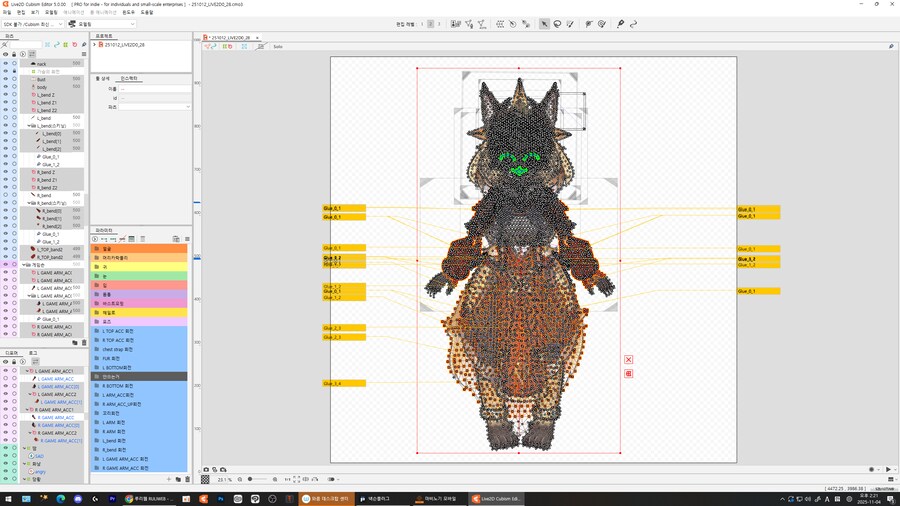Toggle visibility of the neck part
The width and height of the screenshot is (900, 506).
(5, 64)
